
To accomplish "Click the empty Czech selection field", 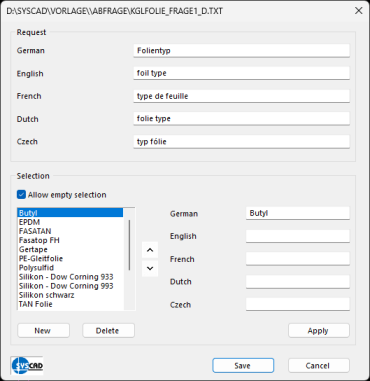I will pos(298,305).
